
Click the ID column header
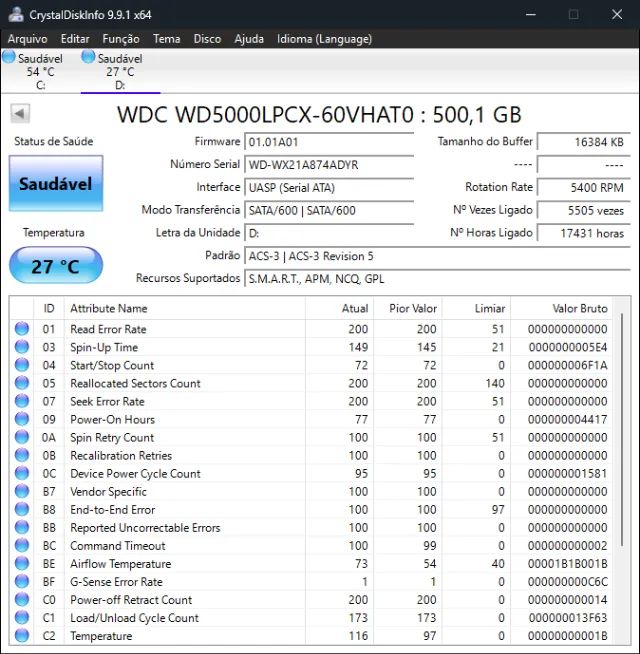click(x=49, y=308)
